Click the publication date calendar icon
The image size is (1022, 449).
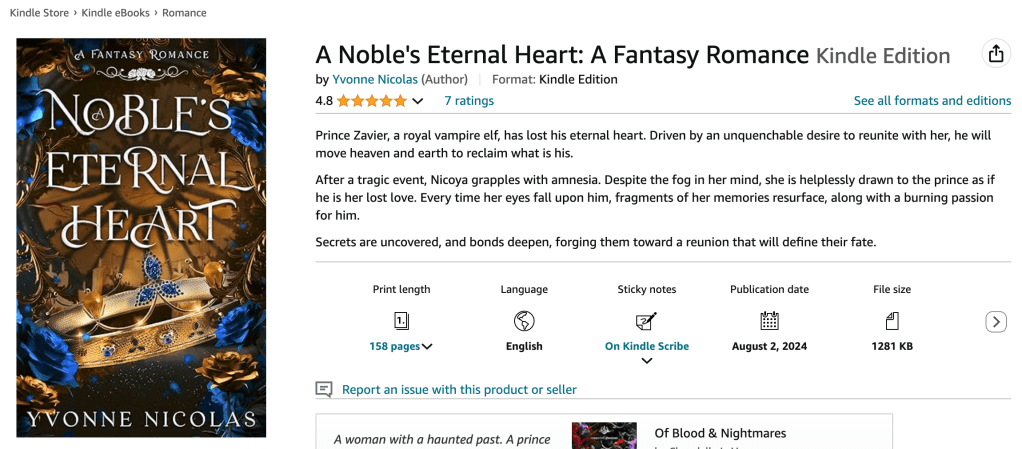point(769,321)
